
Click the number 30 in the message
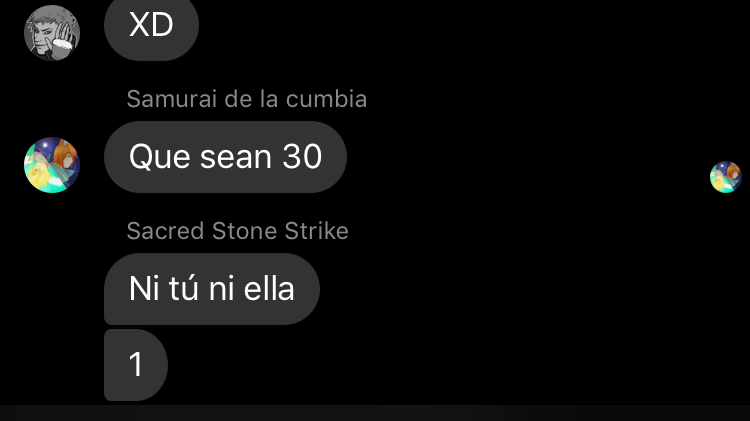click(302, 157)
